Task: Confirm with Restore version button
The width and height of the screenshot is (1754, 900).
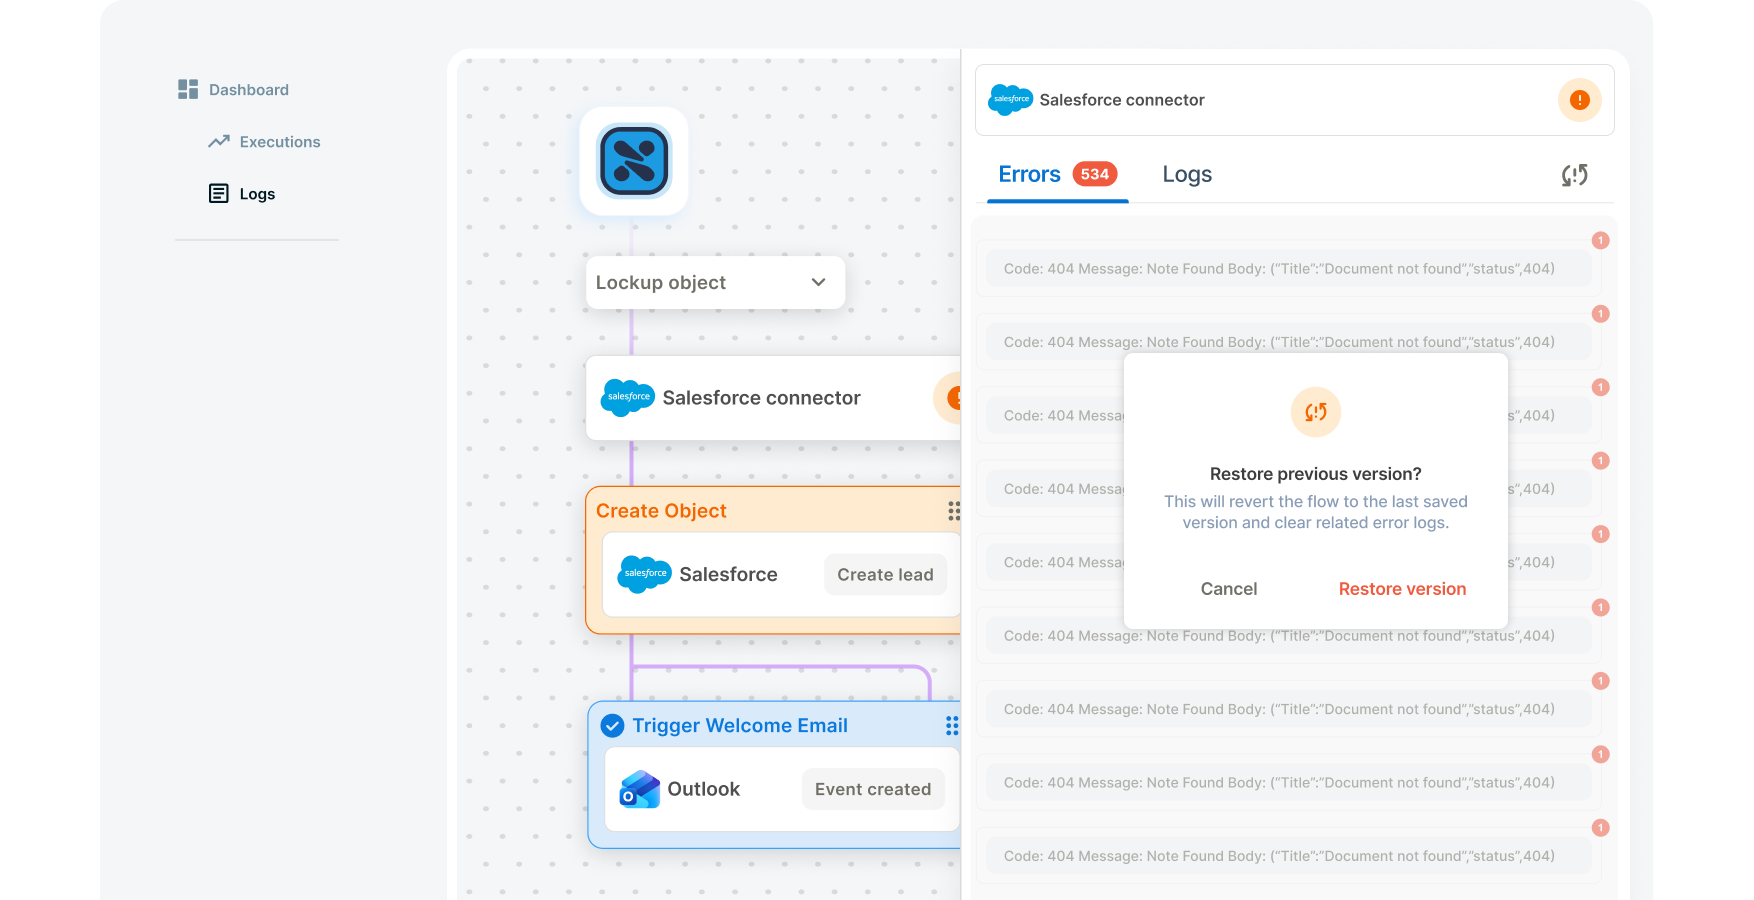Action: (1402, 589)
